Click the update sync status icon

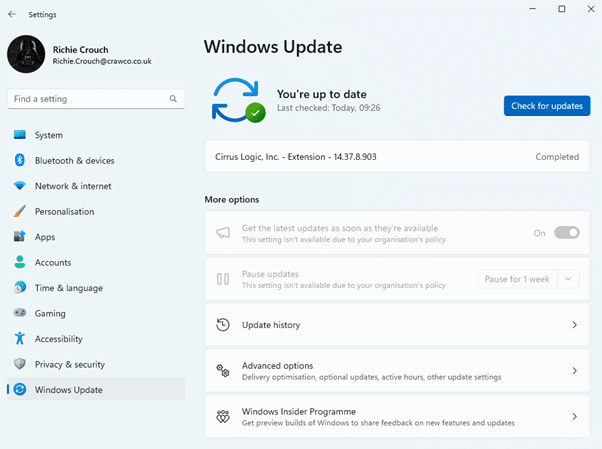(238, 100)
